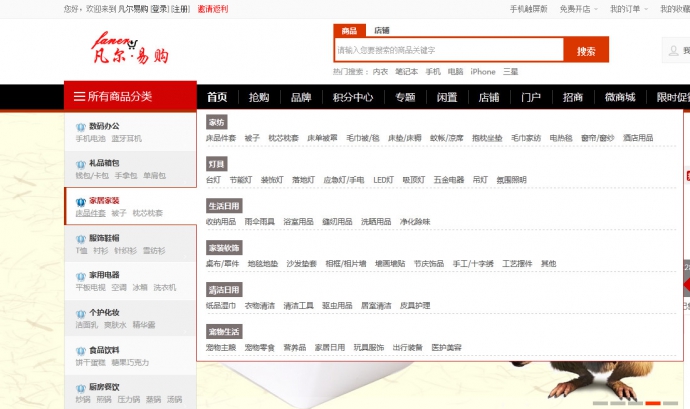
Task: Open the 医护美容 link
Action: 447,347
